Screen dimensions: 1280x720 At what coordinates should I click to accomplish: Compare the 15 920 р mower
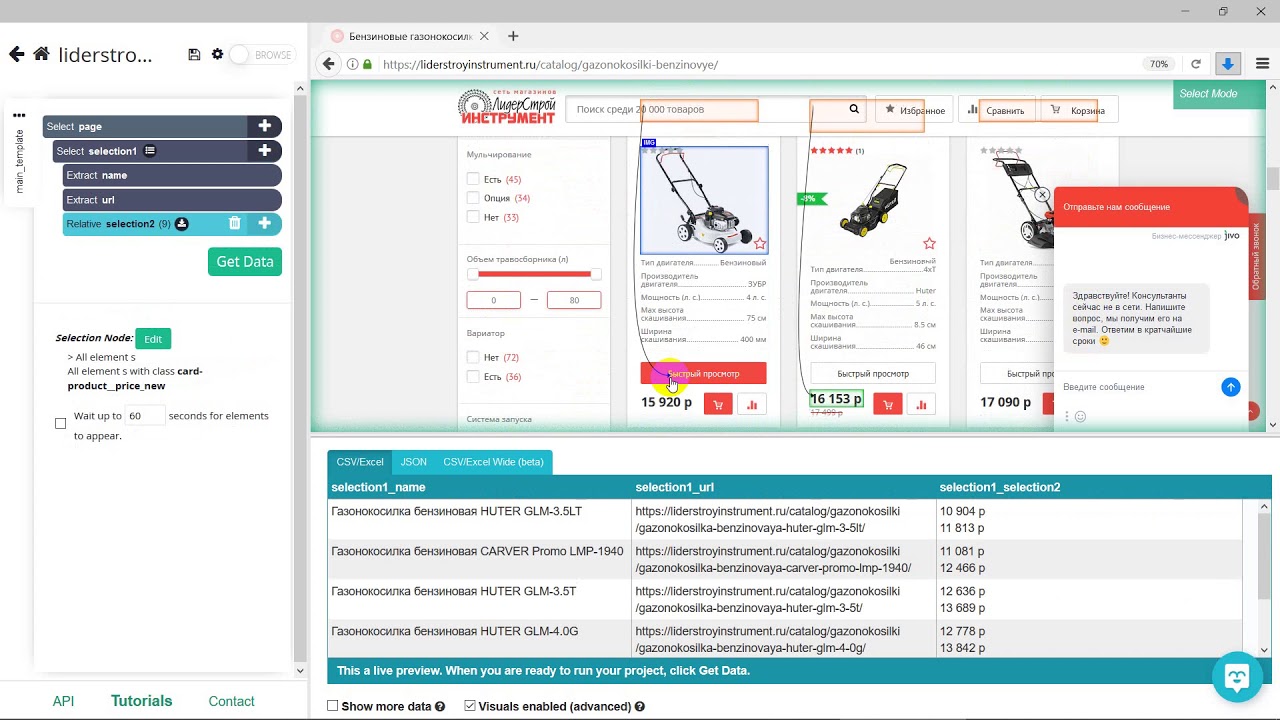pyautogui.click(x=752, y=404)
